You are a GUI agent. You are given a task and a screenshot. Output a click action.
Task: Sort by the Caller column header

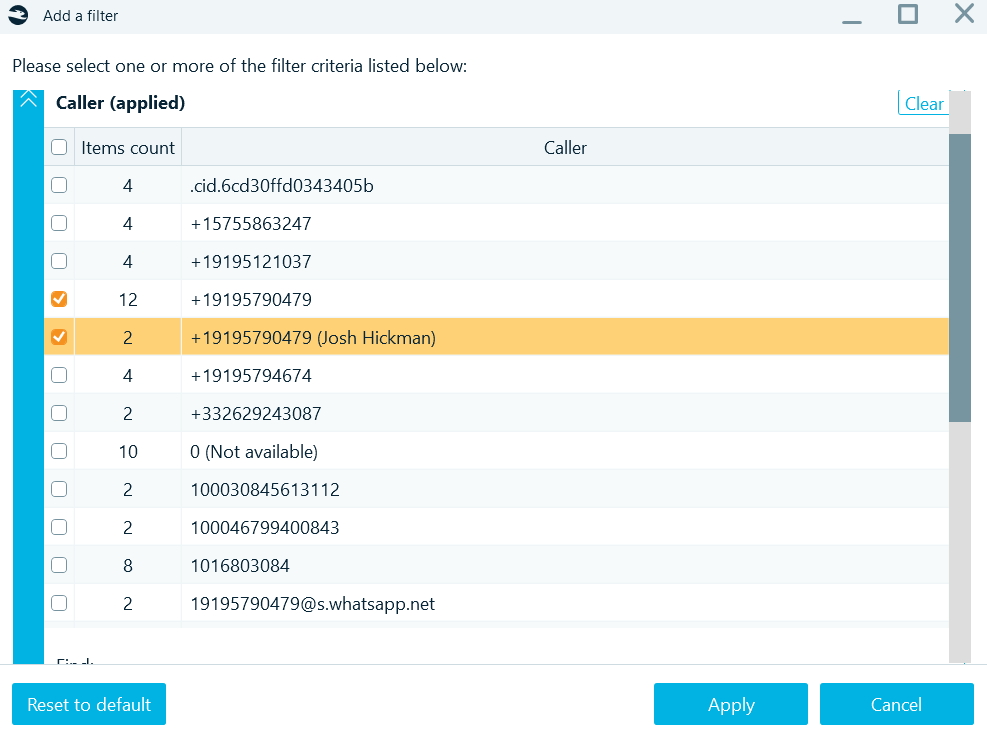[x=564, y=146]
